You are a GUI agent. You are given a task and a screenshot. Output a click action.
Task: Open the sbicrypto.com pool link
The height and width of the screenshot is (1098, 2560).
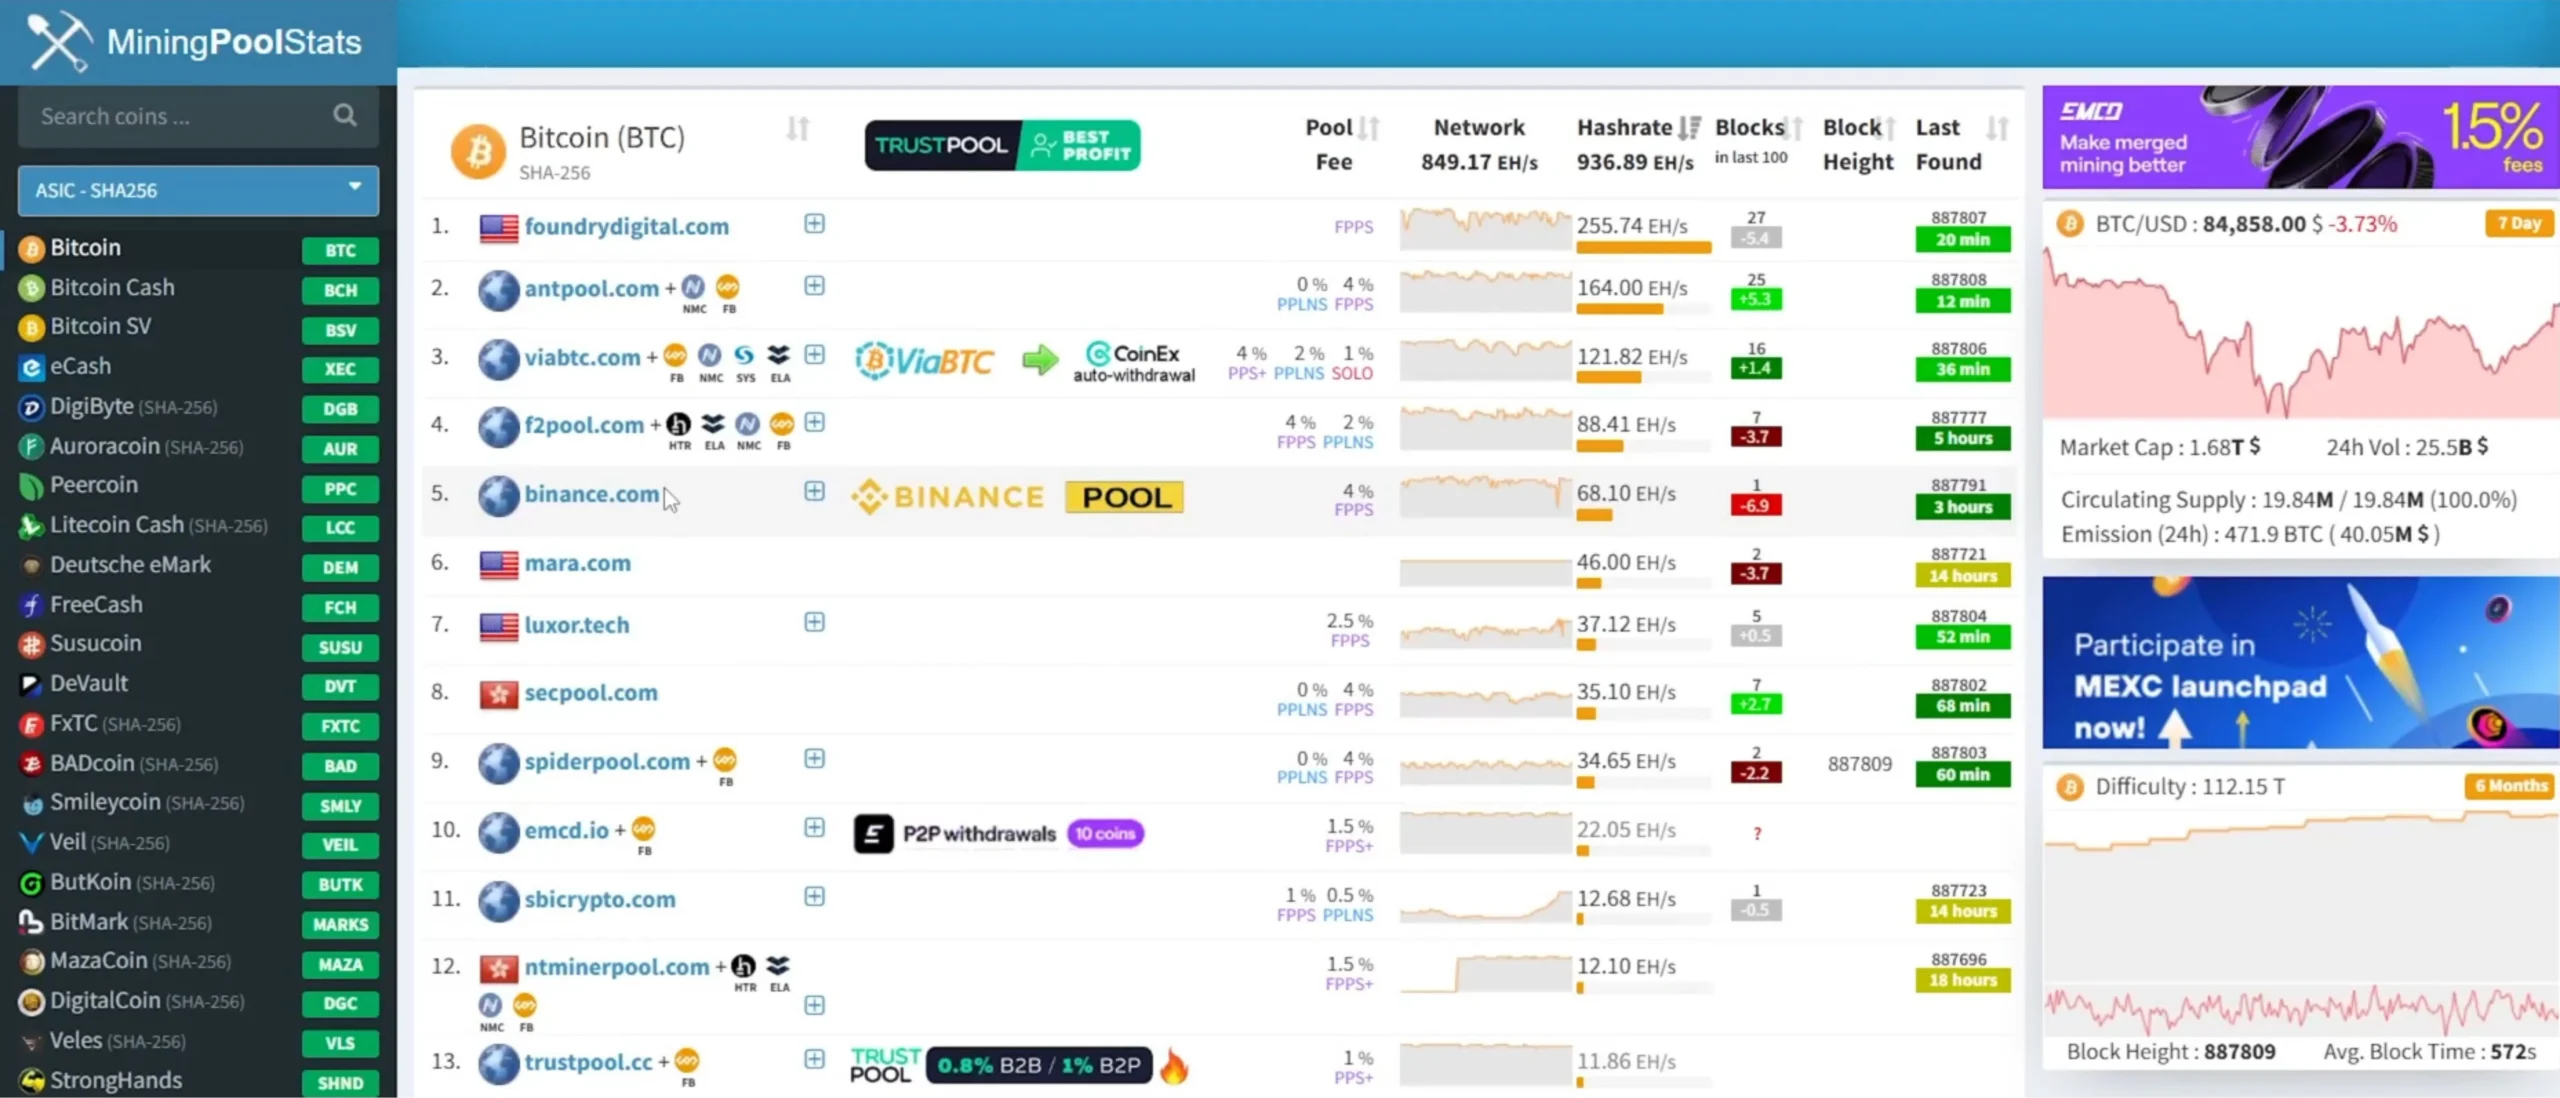tap(600, 900)
